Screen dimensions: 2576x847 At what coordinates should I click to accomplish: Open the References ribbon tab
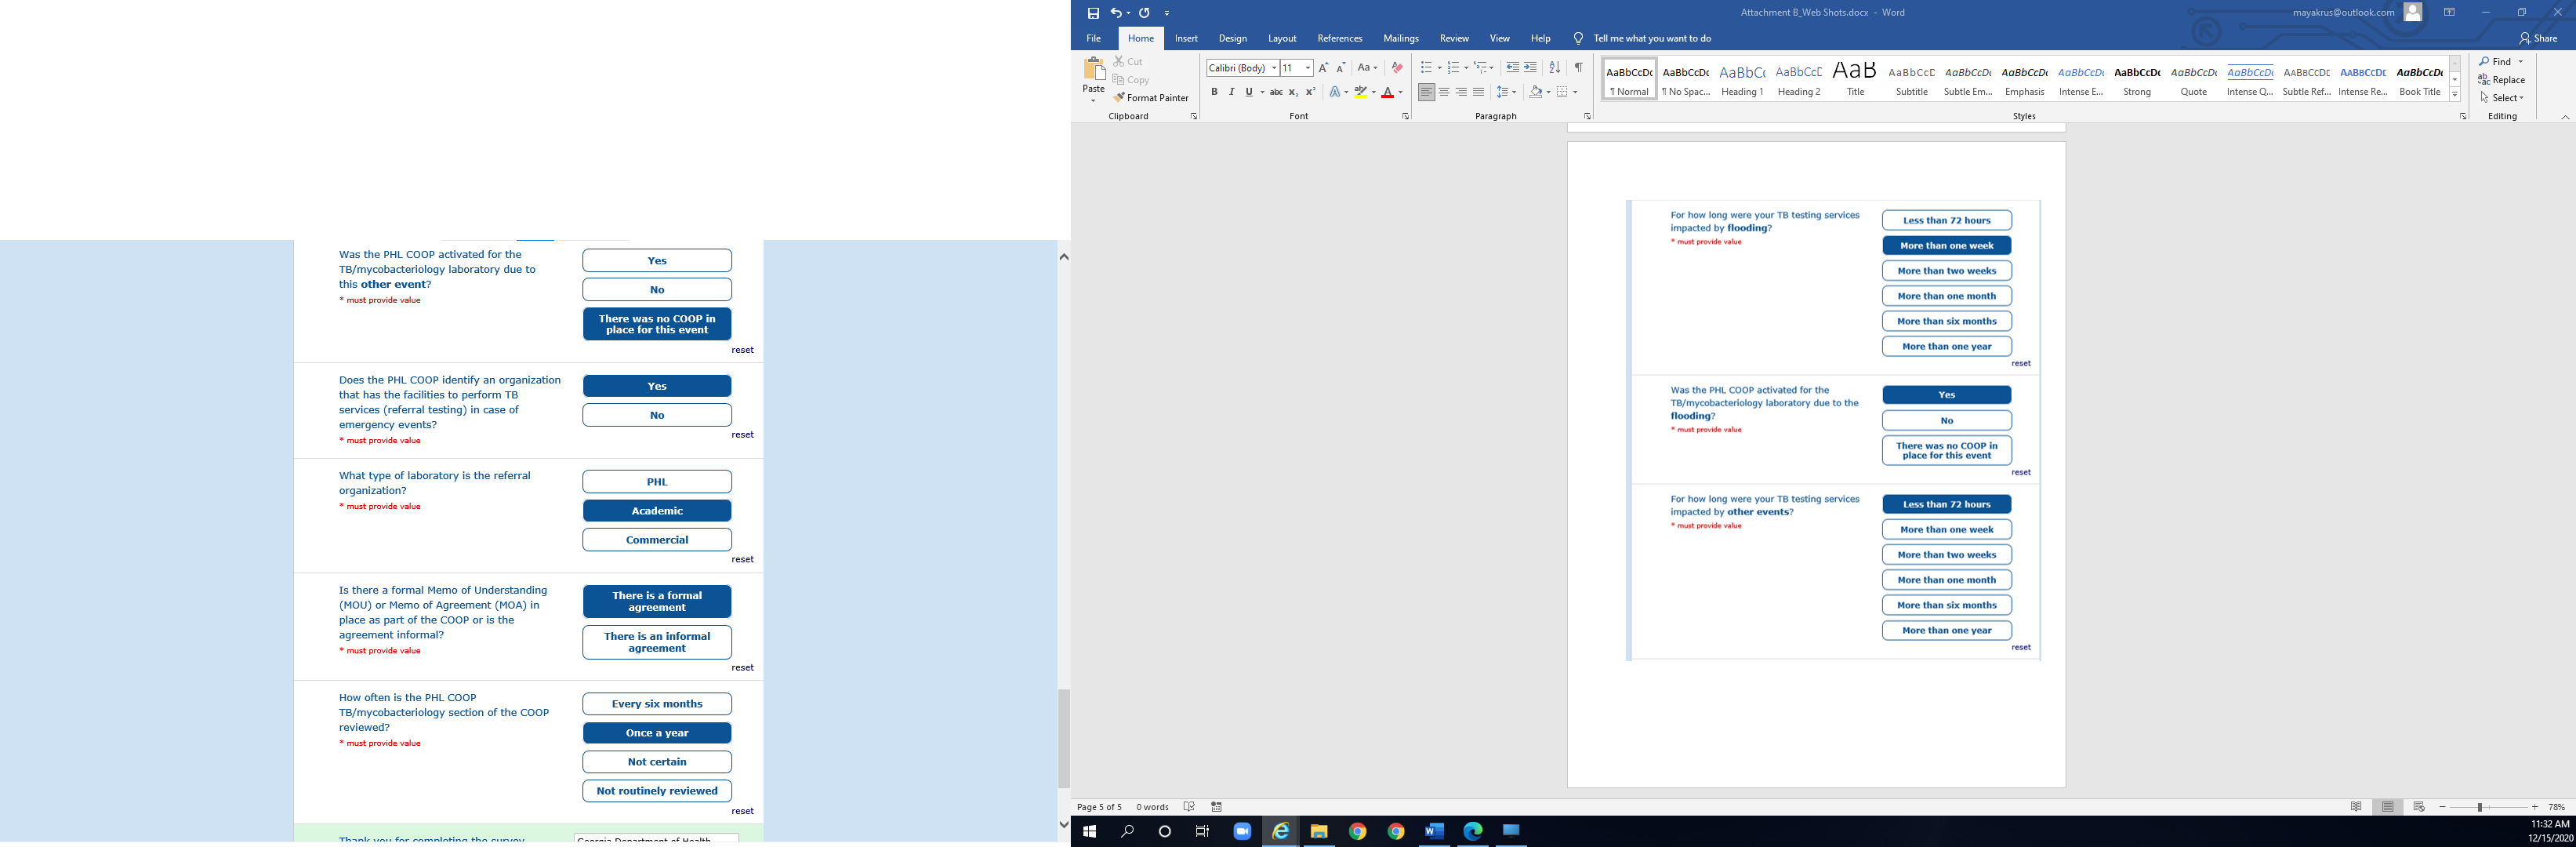1339,38
